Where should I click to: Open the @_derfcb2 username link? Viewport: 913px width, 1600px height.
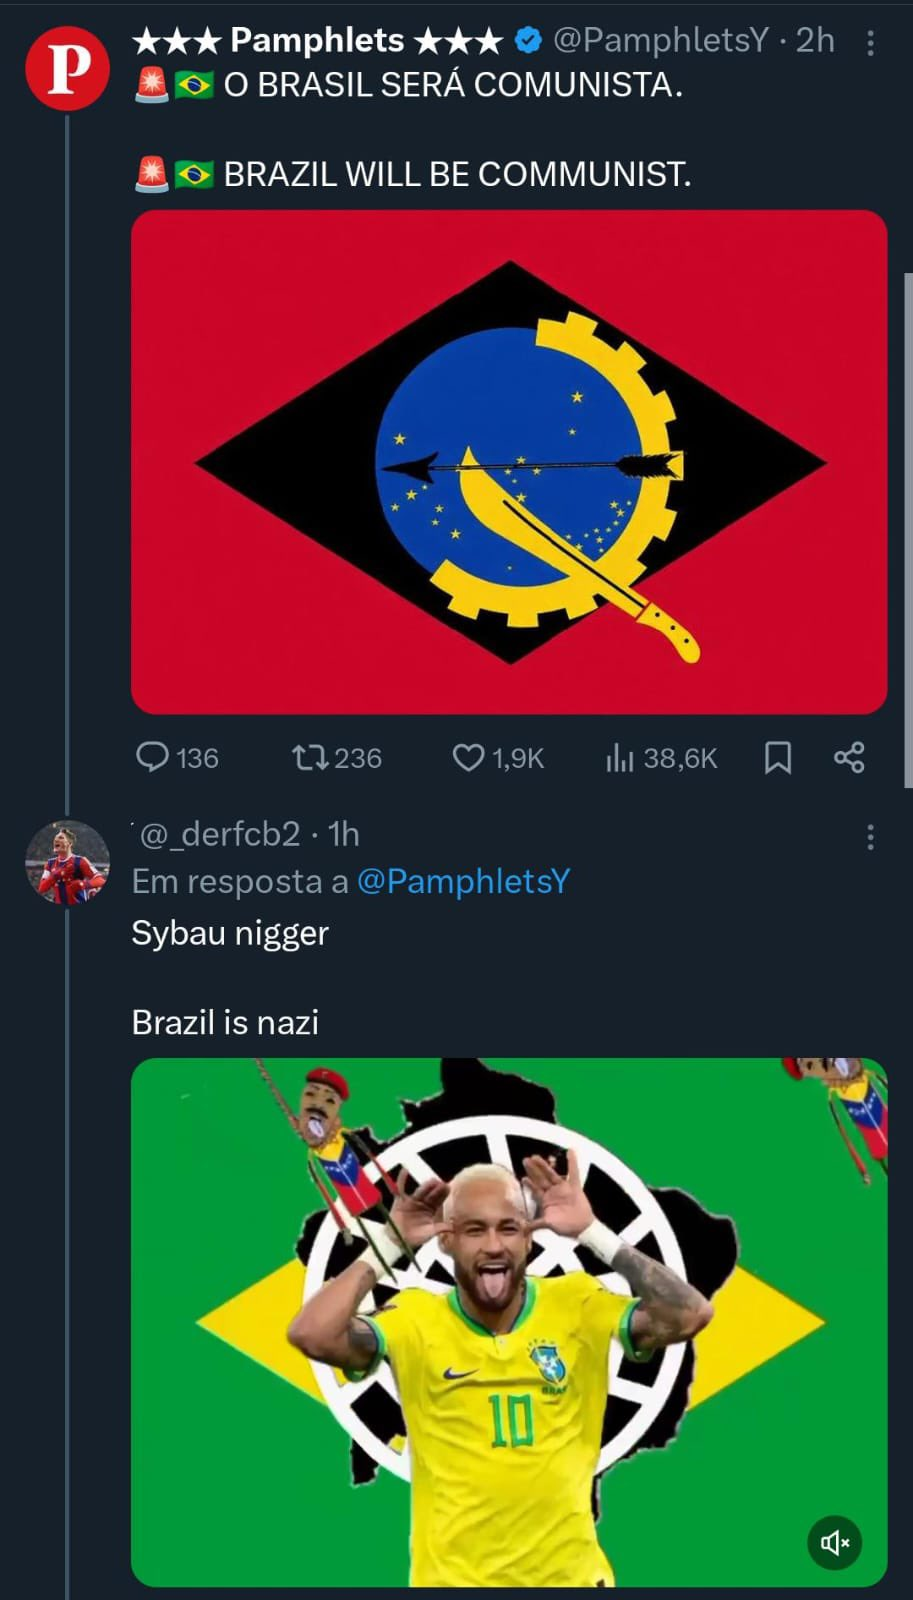pos(218,834)
